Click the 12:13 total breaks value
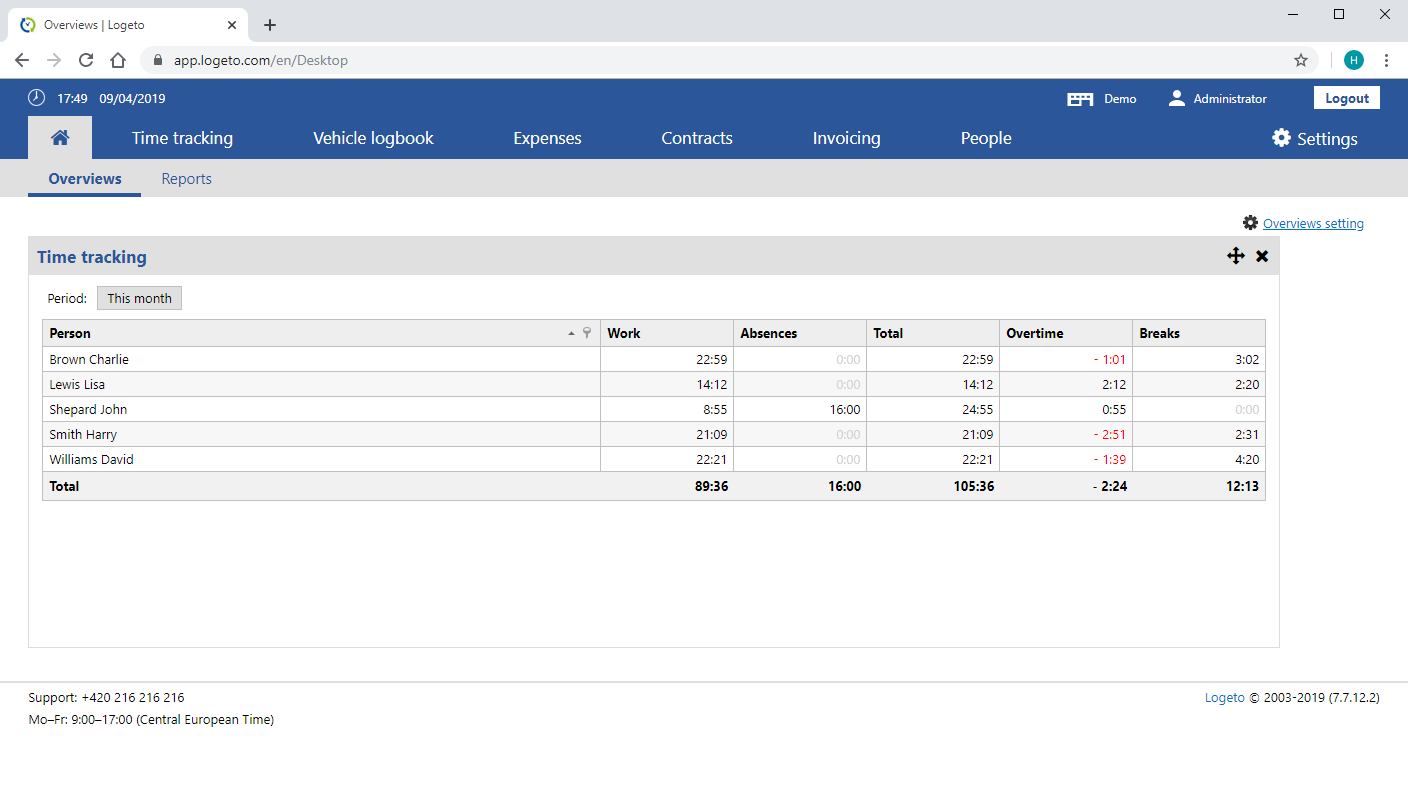Screen dimensions: 1408x797 pyautogui.click(x=1243, y=486)
